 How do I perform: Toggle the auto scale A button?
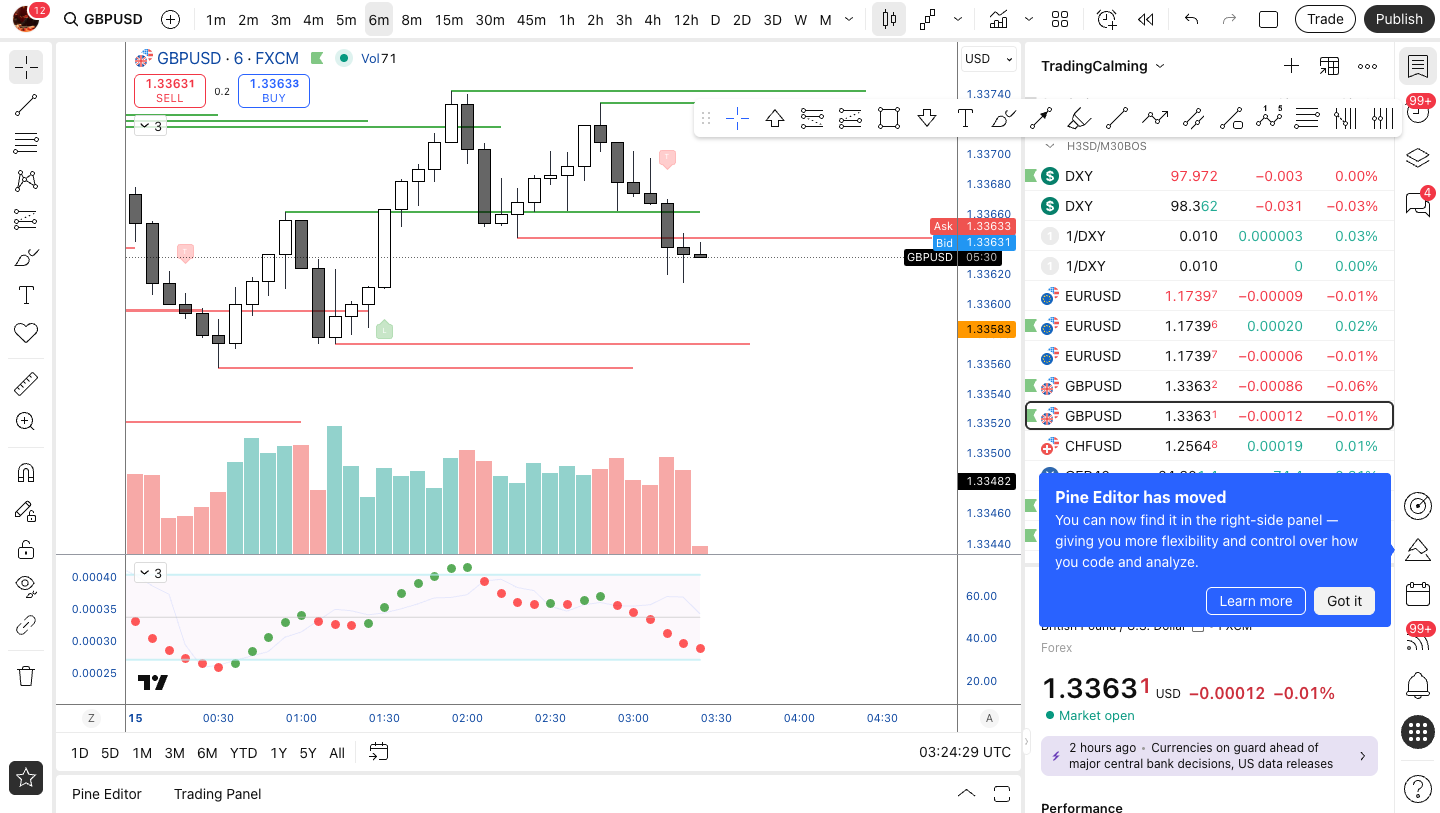click(990, 718)
